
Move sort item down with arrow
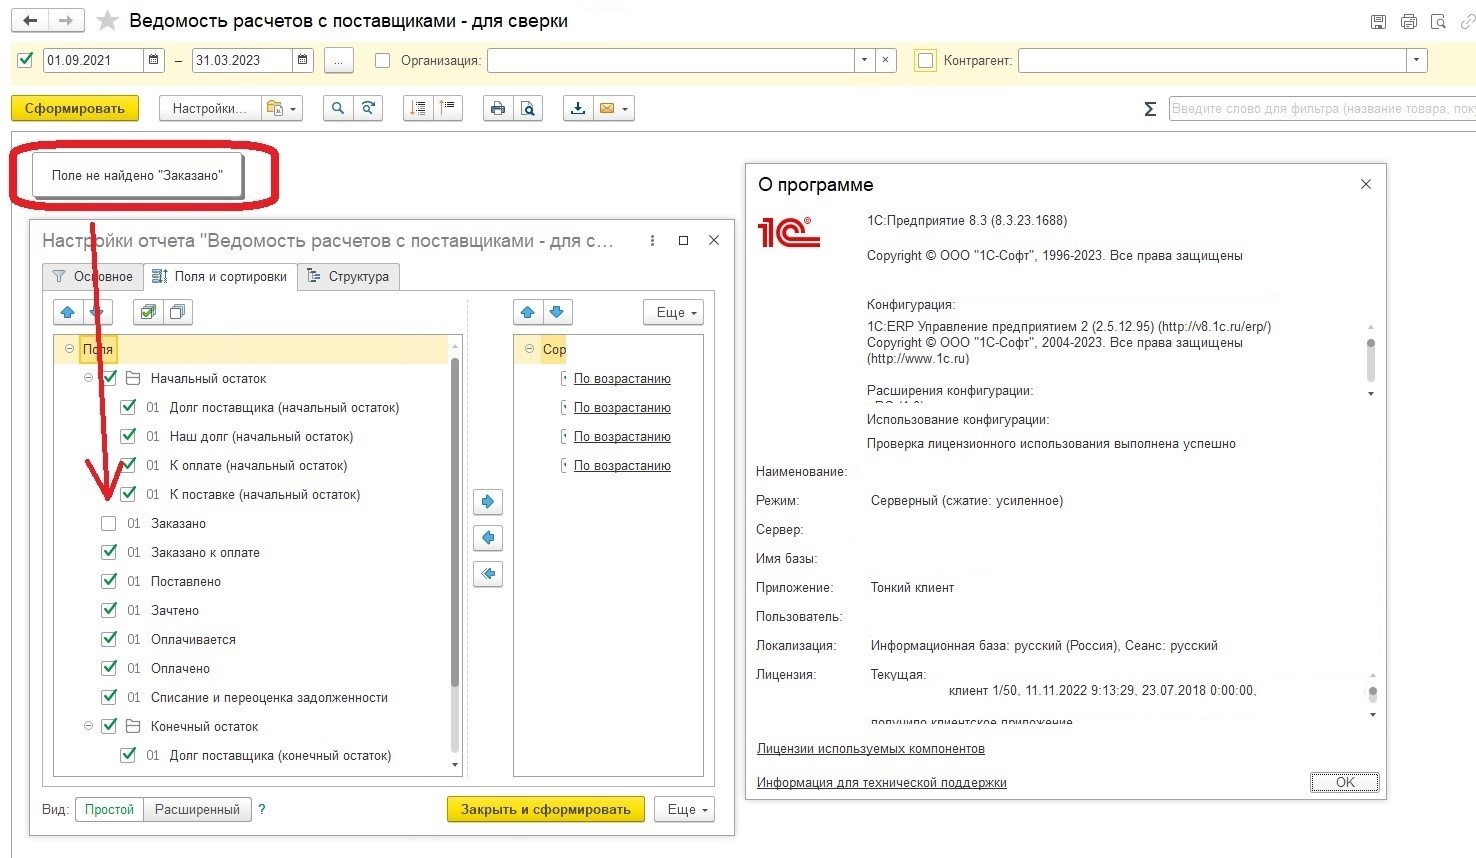[x=557, y=312]
